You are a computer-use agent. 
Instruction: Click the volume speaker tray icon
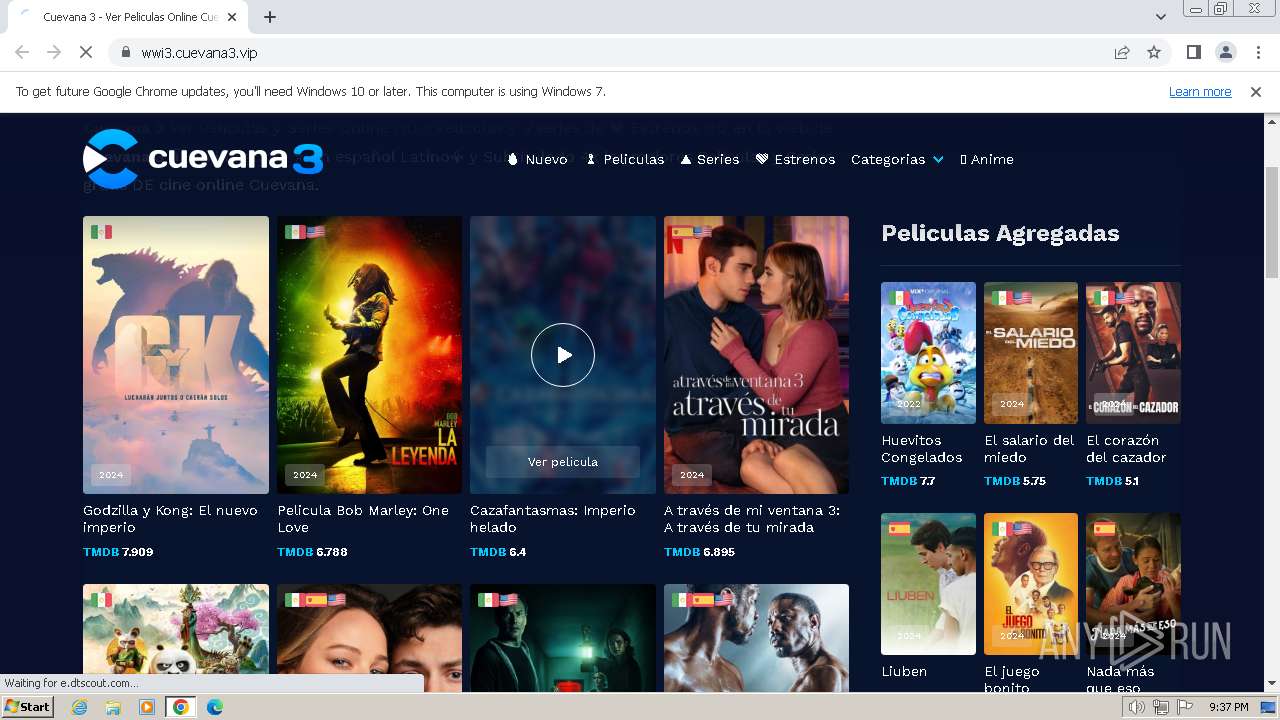1137,707
